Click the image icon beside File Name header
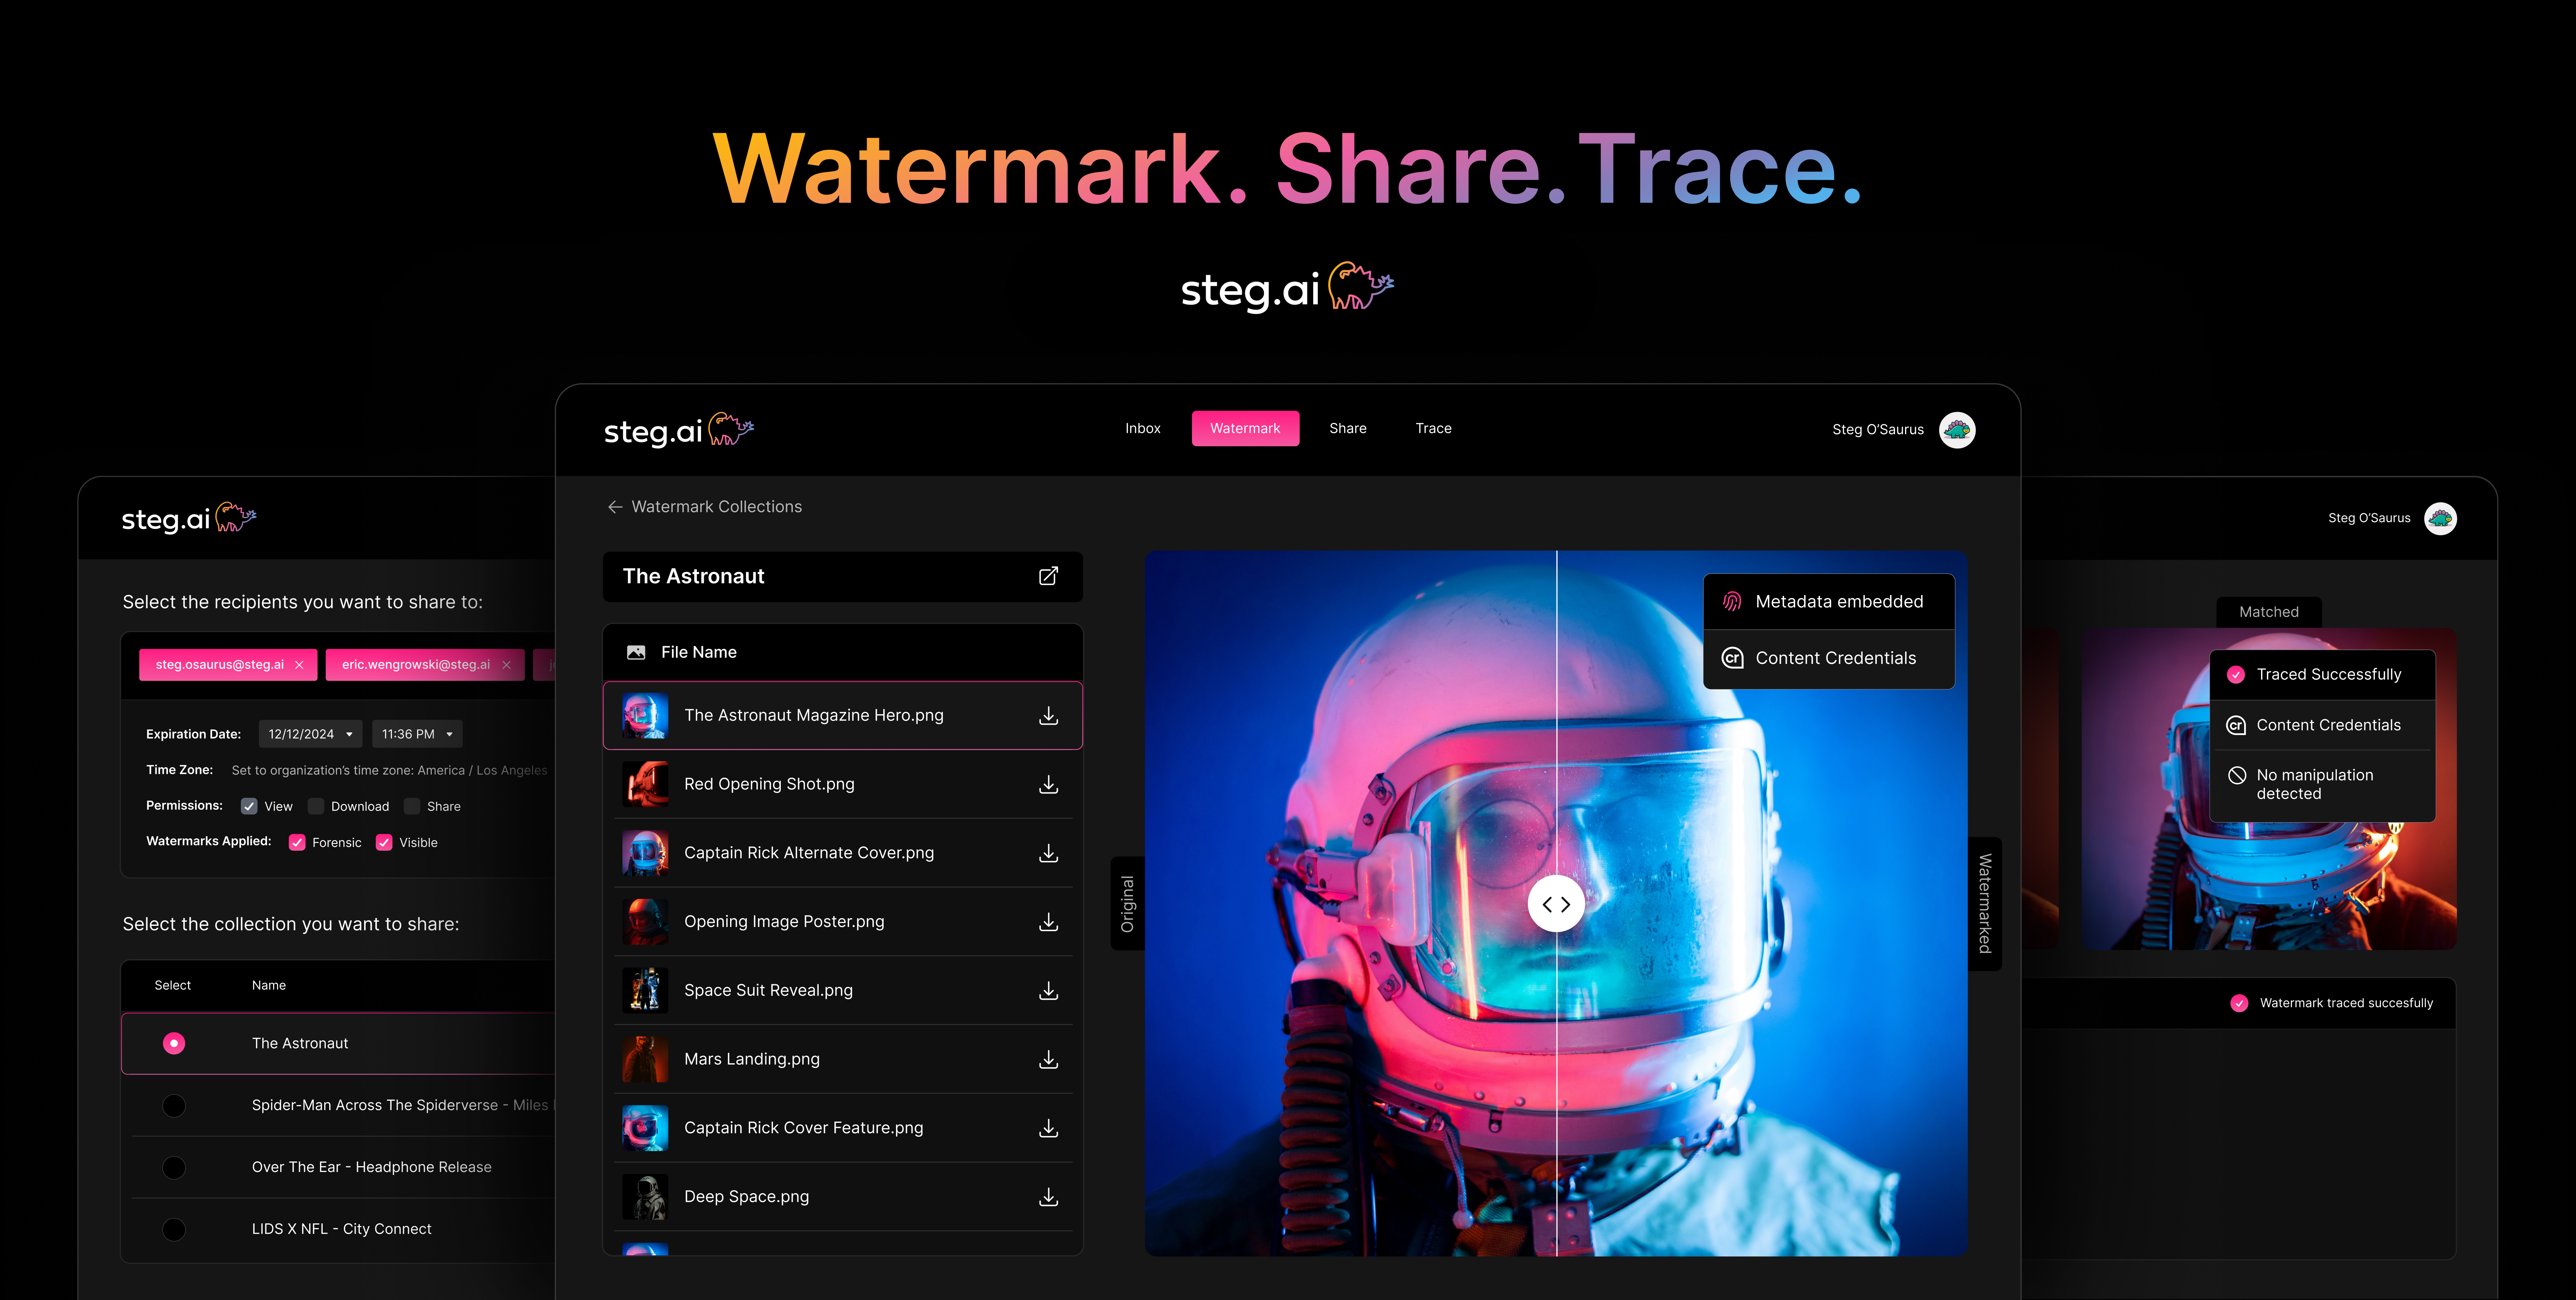This screenshot has width=2576, height=1300. click(636, 652)
